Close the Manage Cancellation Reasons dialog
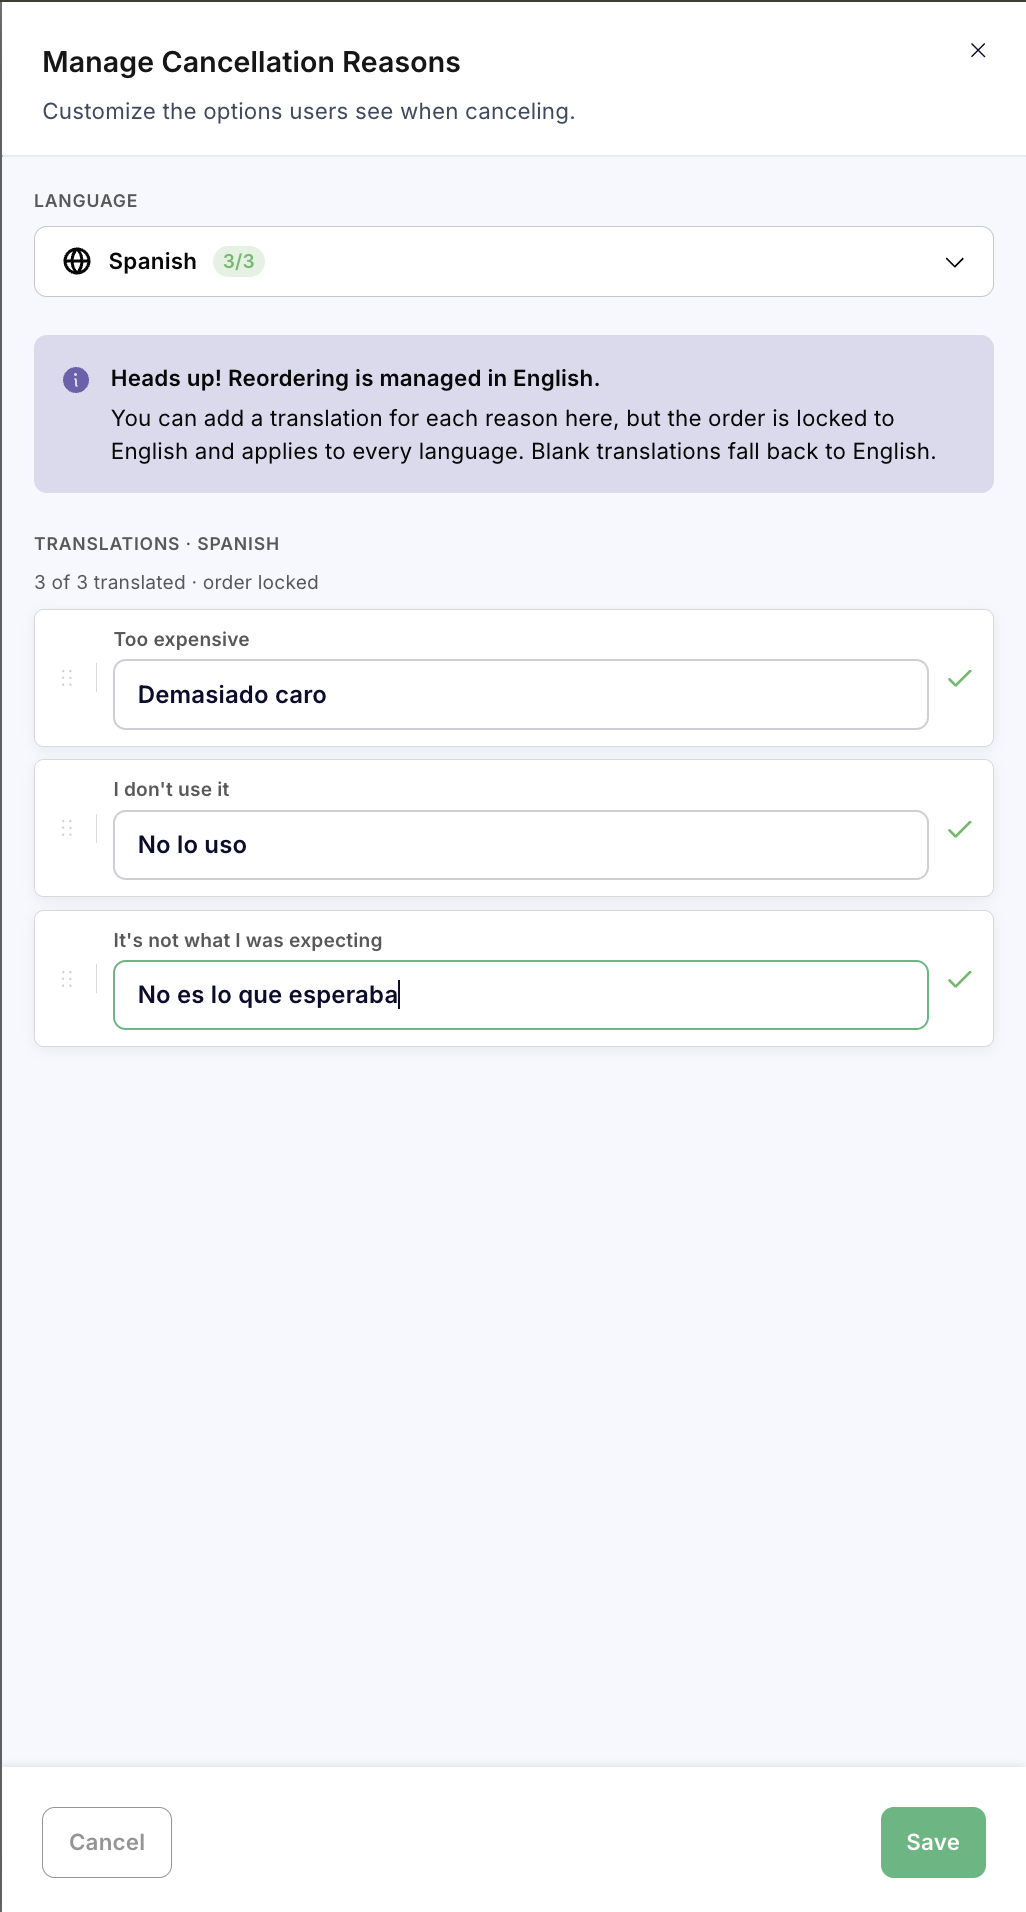This screenshot has width=1026, height=1912. pos(978,50)
